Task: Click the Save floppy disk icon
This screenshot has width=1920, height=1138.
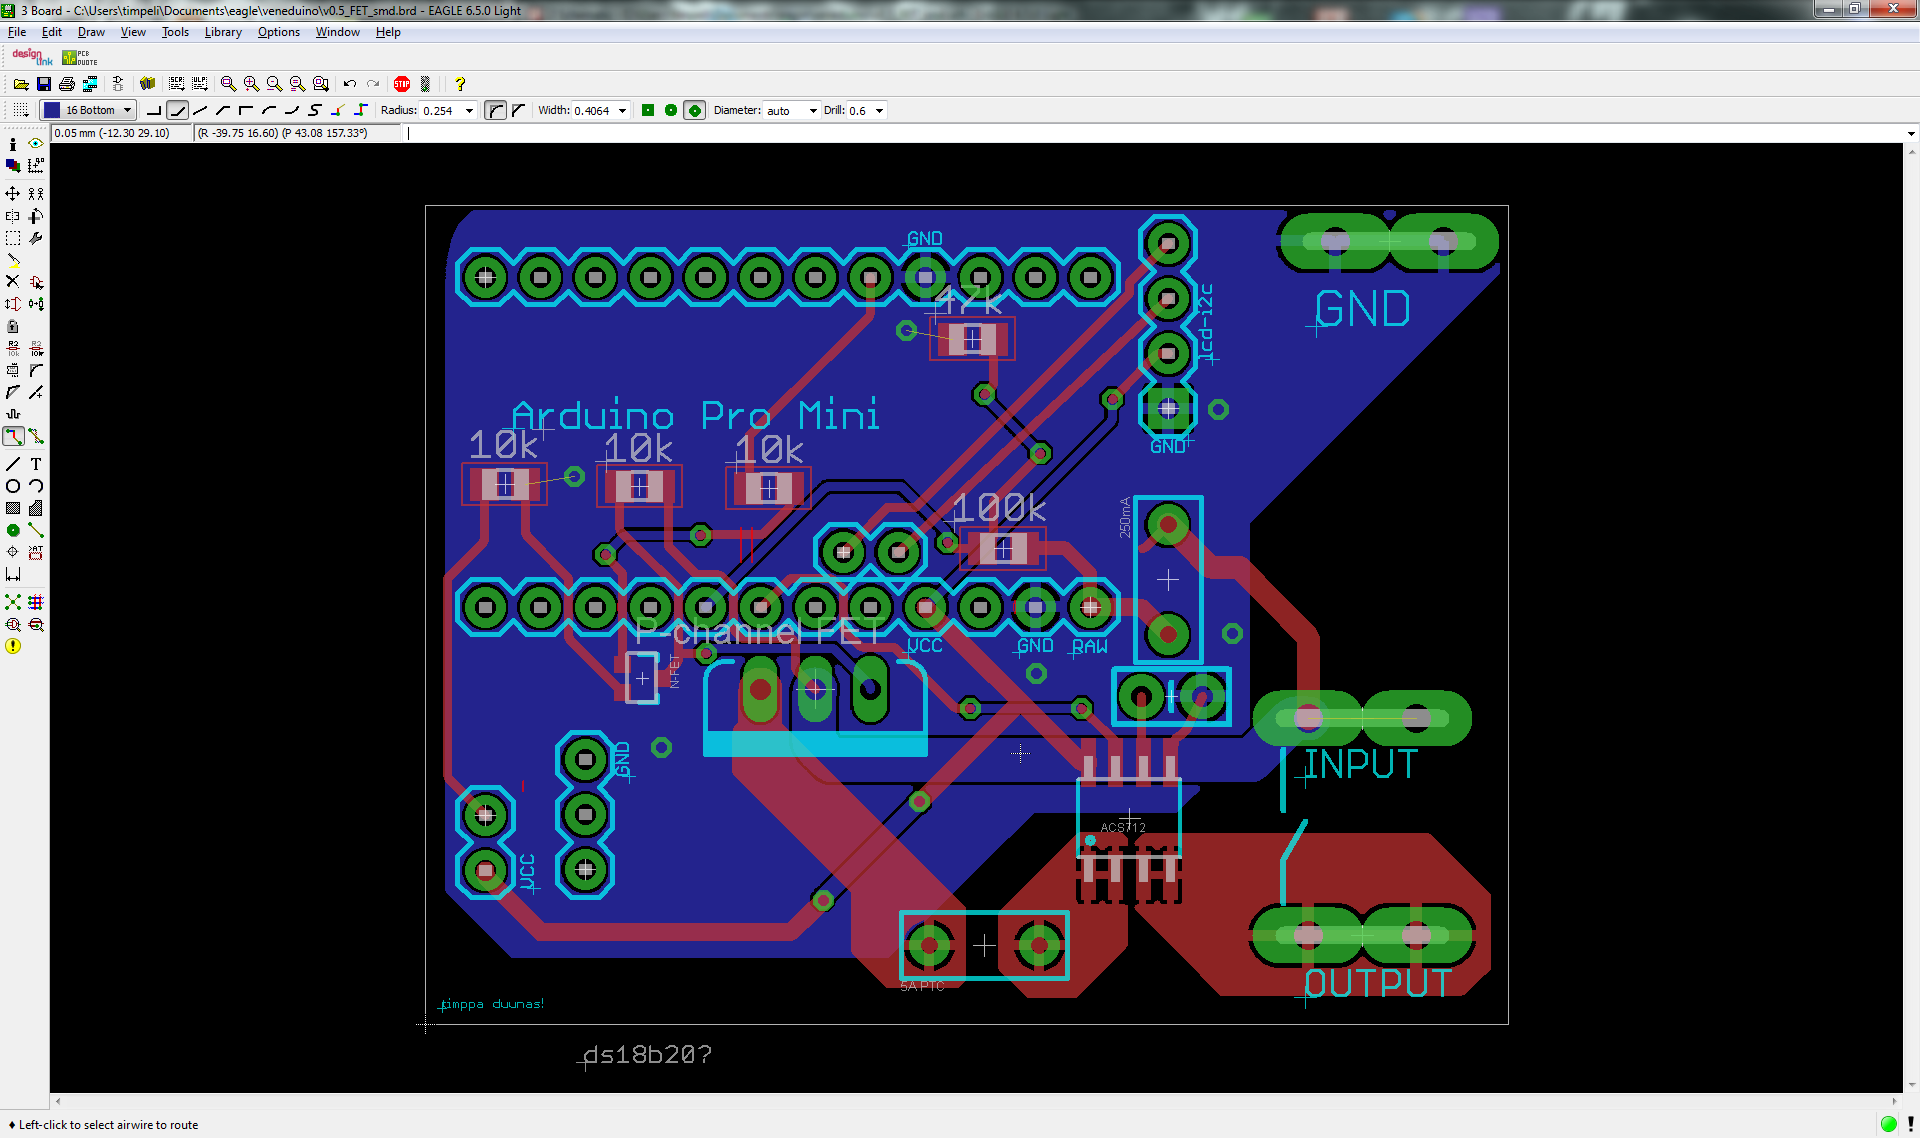Action: pos(44,84)
